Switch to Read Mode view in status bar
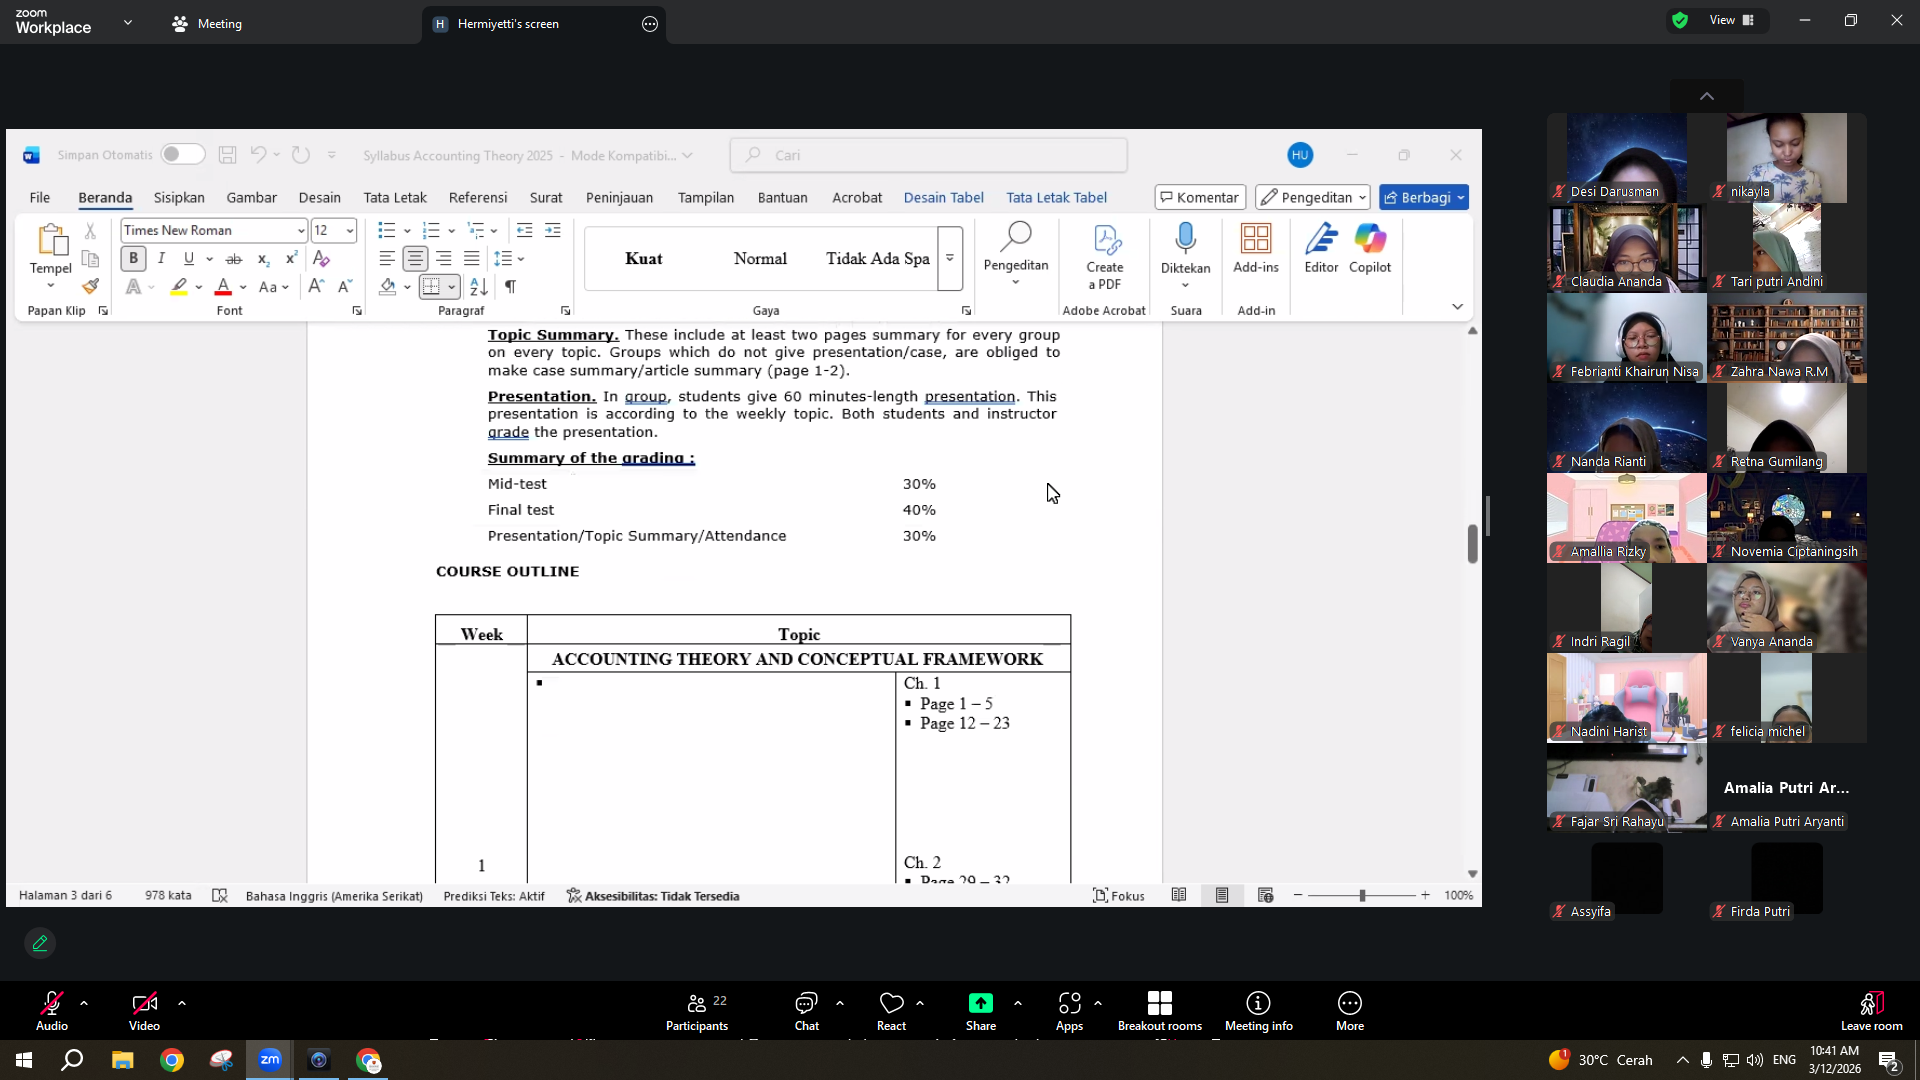The height and width of the screenshot is (1080, 1920). click(1179, 895)
